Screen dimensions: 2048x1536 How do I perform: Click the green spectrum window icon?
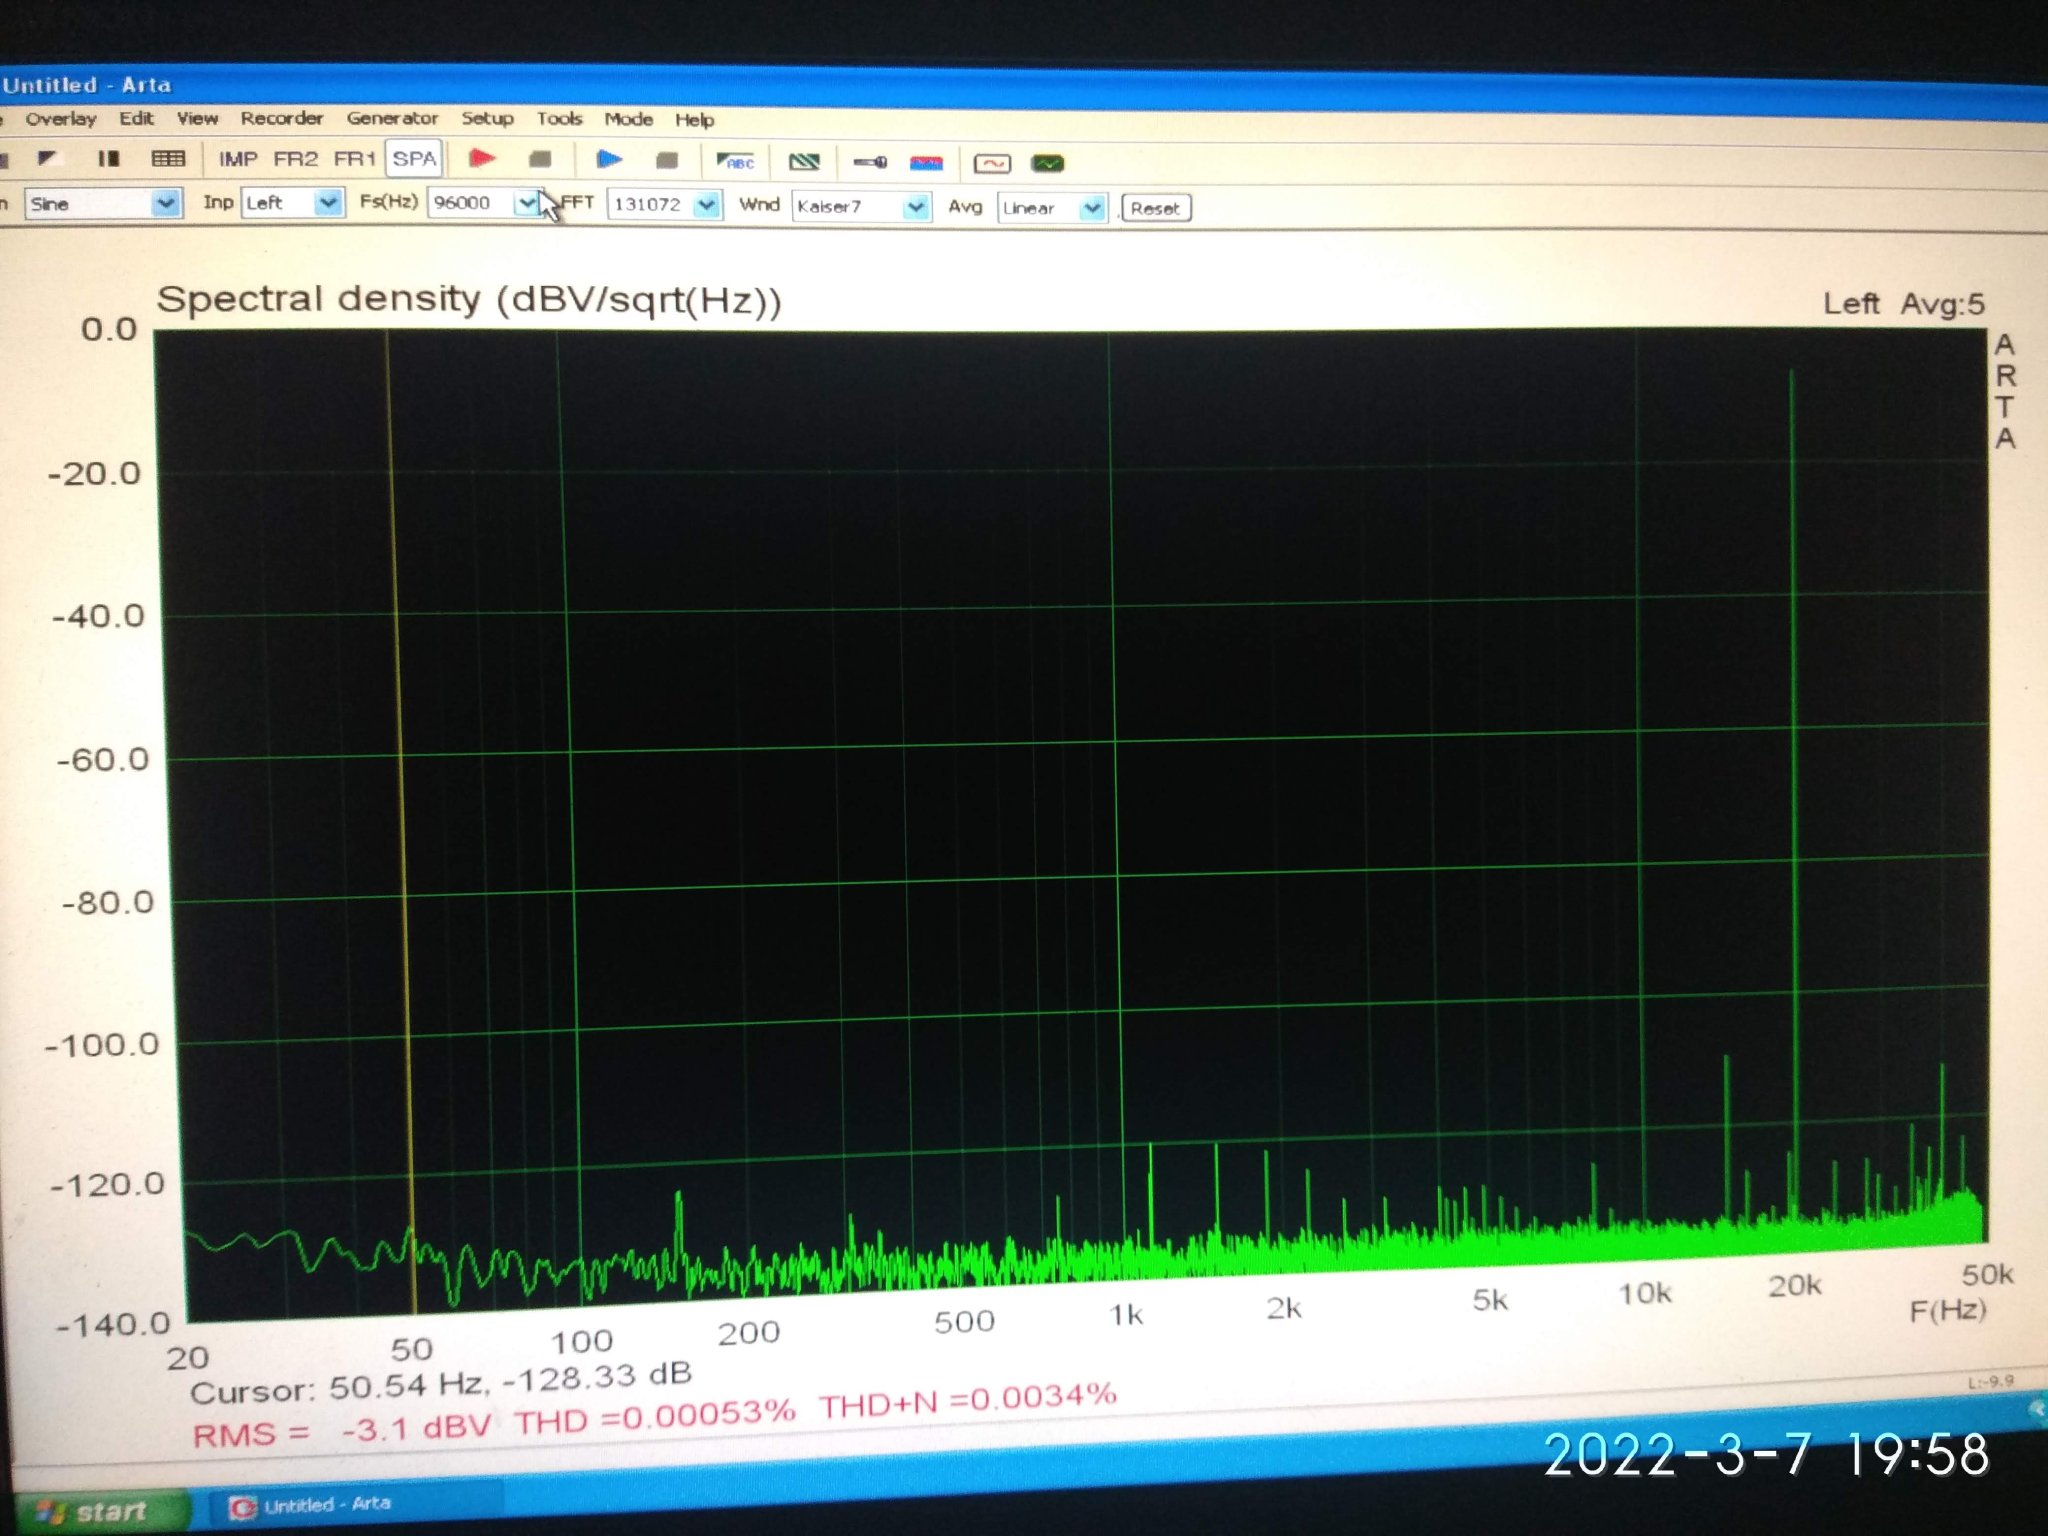tap(1048, 163)
